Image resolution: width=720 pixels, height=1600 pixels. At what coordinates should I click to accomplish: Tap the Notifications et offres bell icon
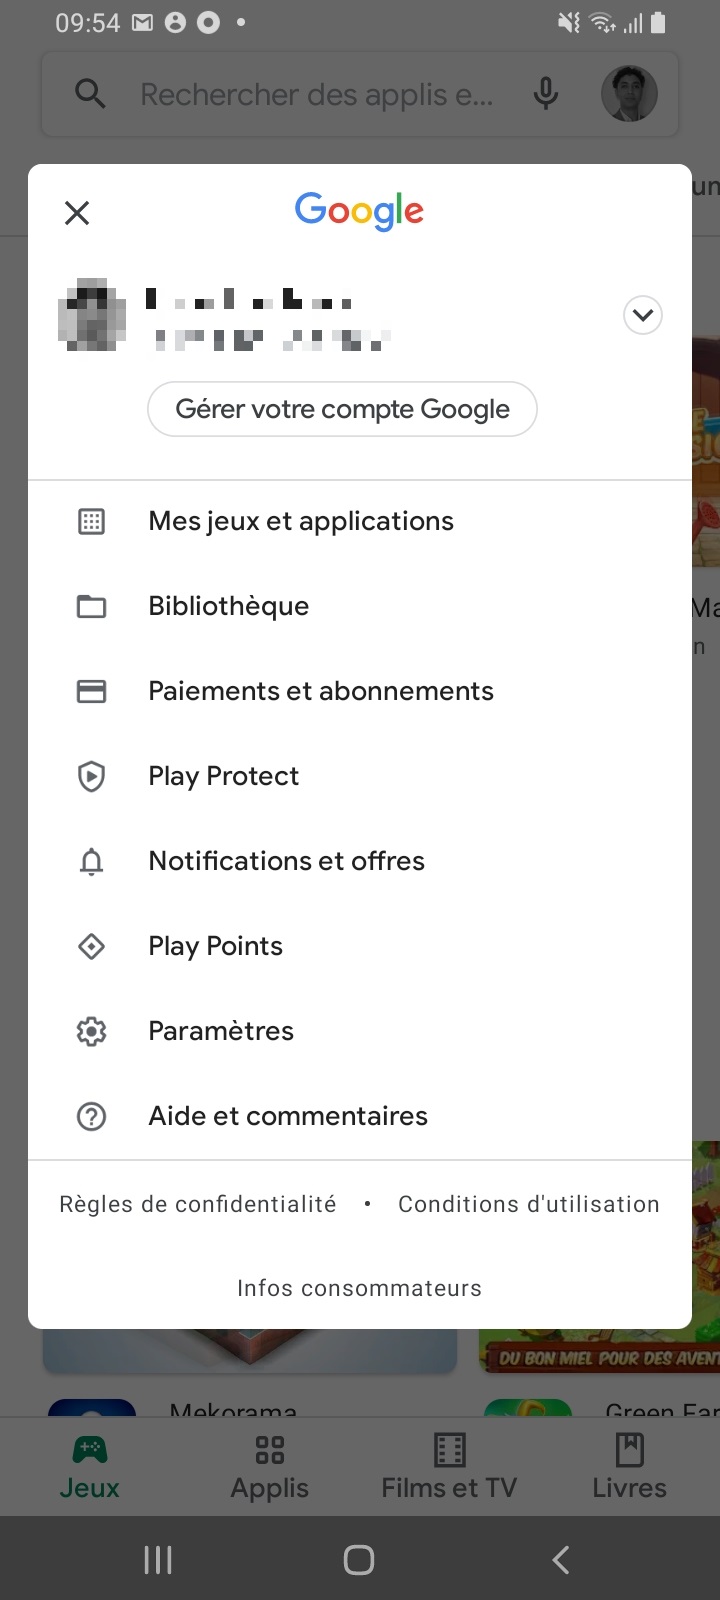[x=92, y=861]
